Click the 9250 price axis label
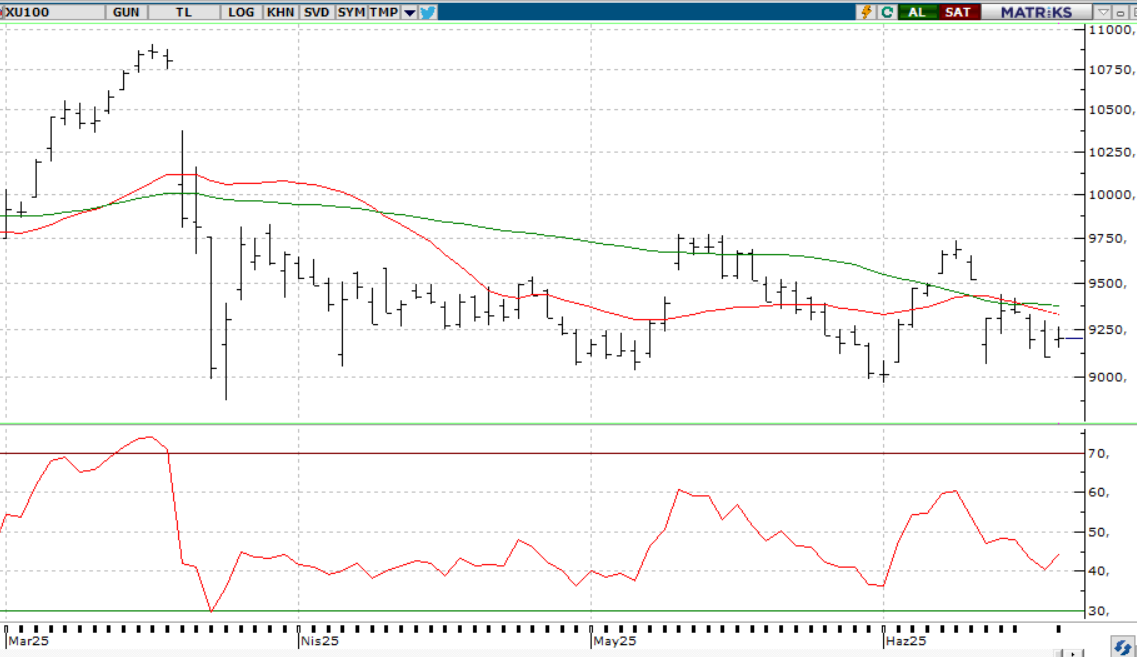 [x=1108, y=329]
